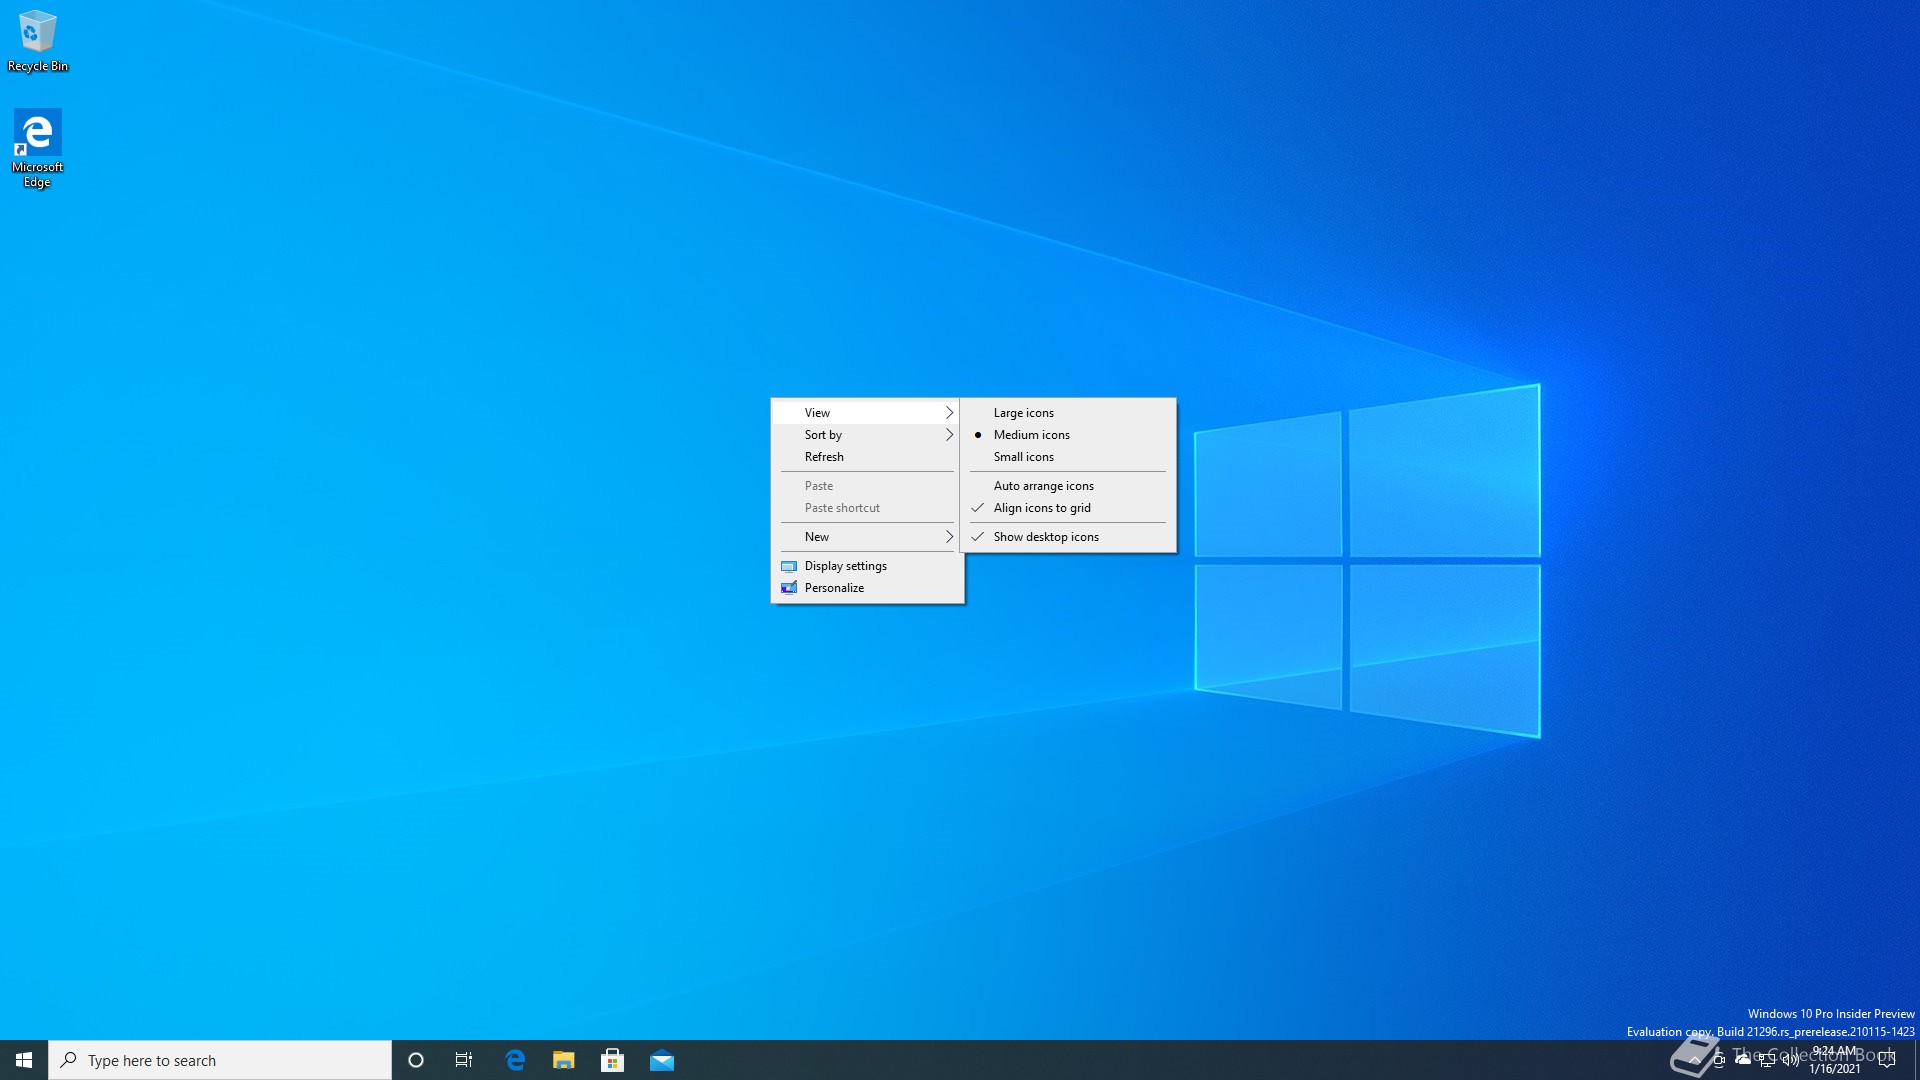
Task: Open the OneDrive cloud tray icon
Action: [1743, 1060]
